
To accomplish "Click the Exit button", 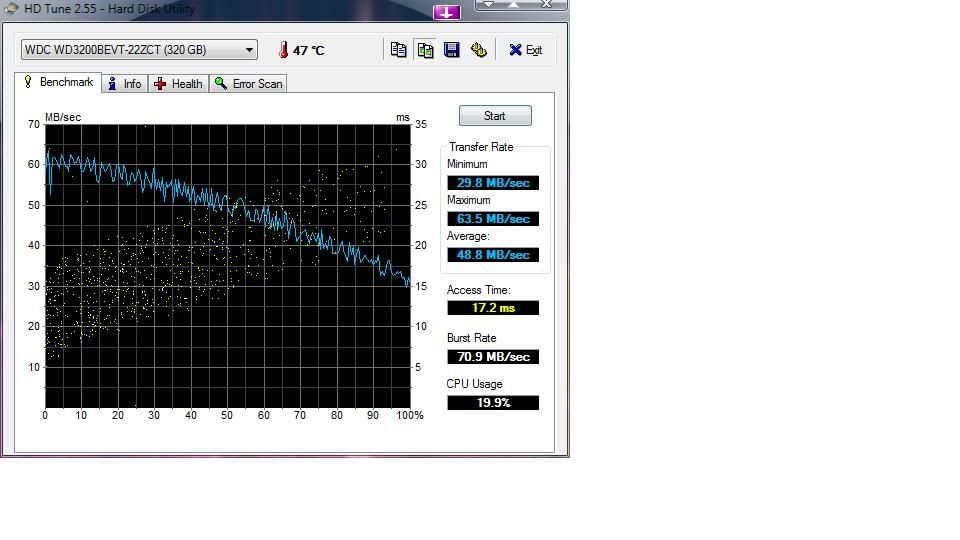I will (525, 50).
